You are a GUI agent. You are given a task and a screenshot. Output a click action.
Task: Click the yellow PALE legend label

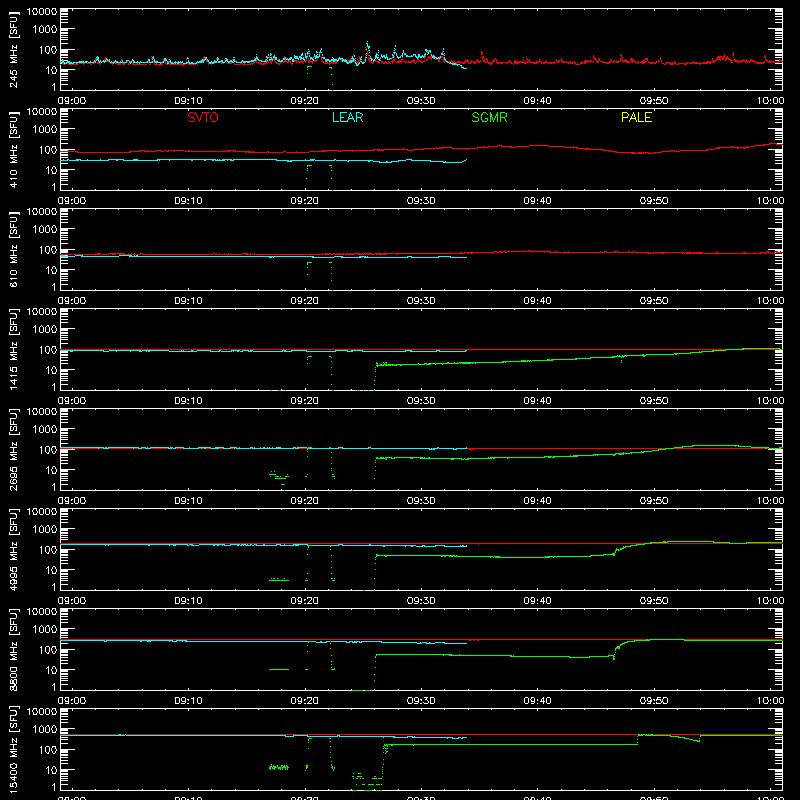pyautogui.click(x=636, y=117)
